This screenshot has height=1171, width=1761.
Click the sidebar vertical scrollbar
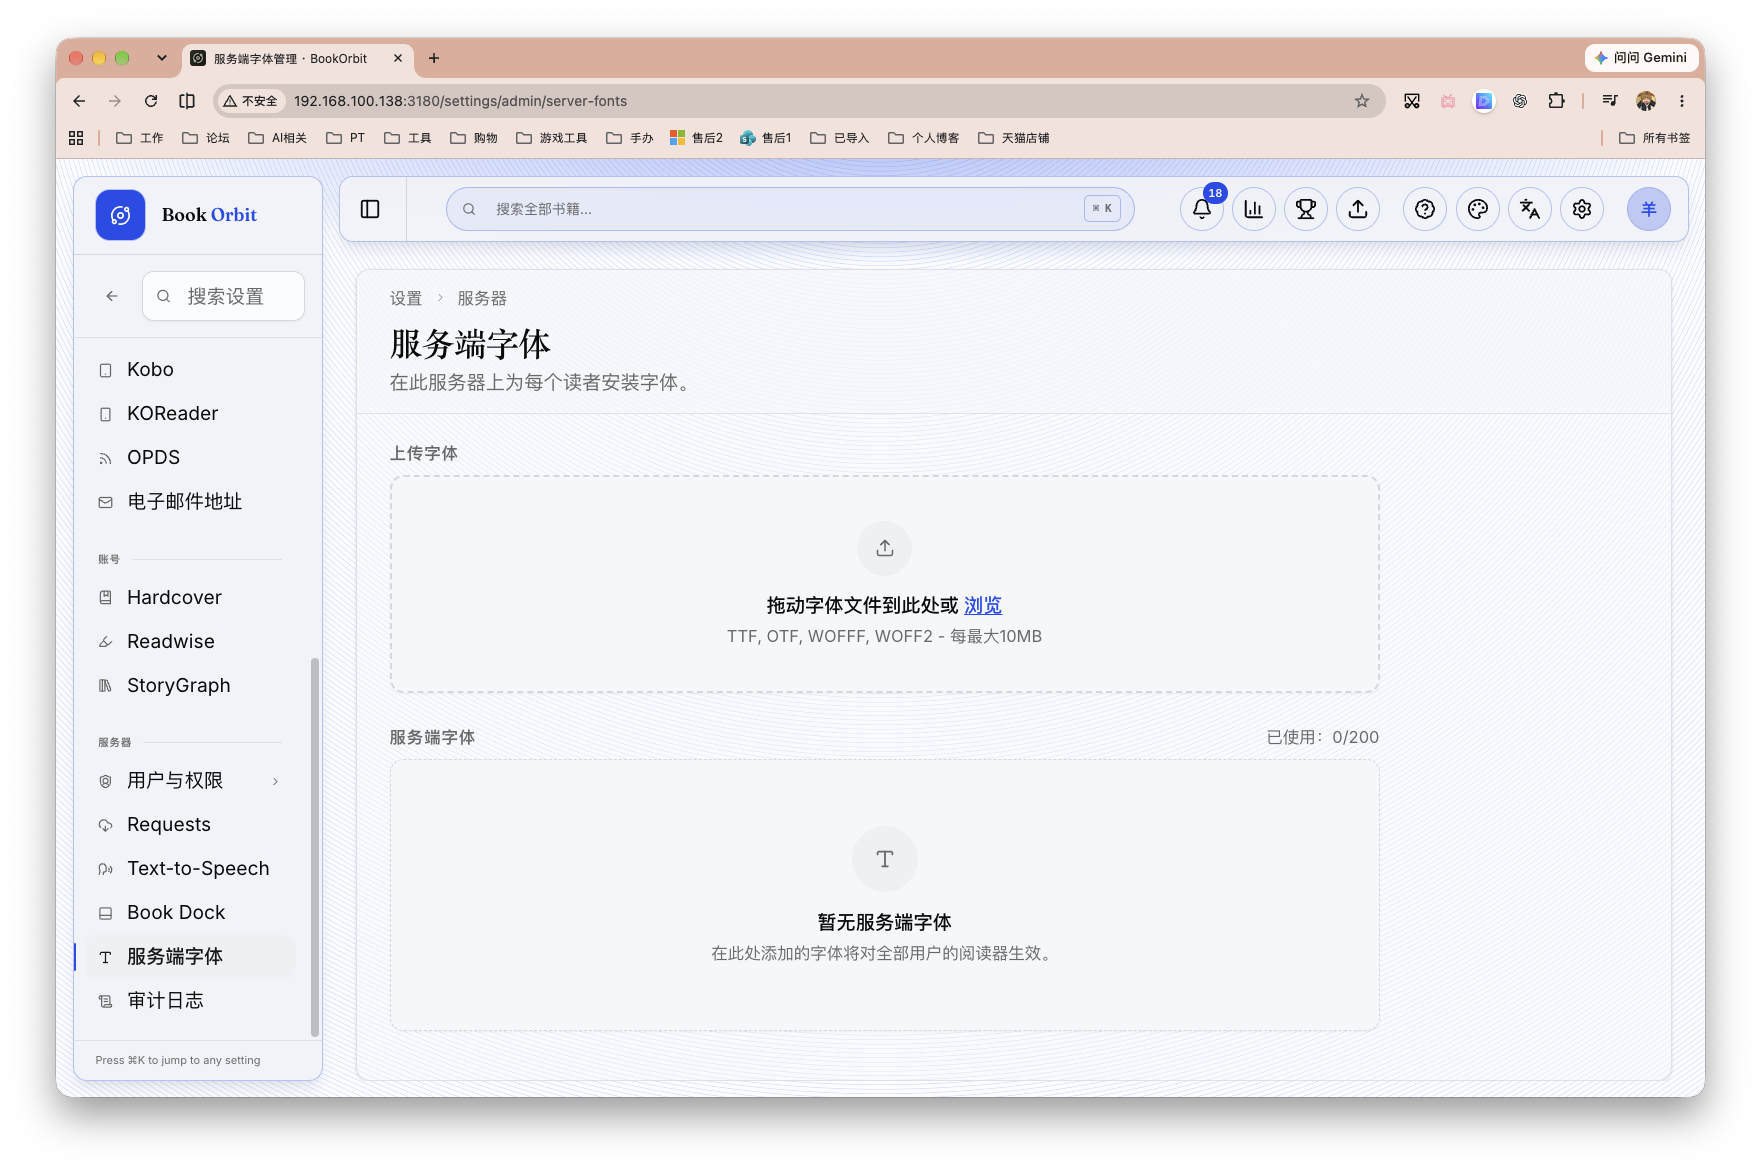[315, 847]
